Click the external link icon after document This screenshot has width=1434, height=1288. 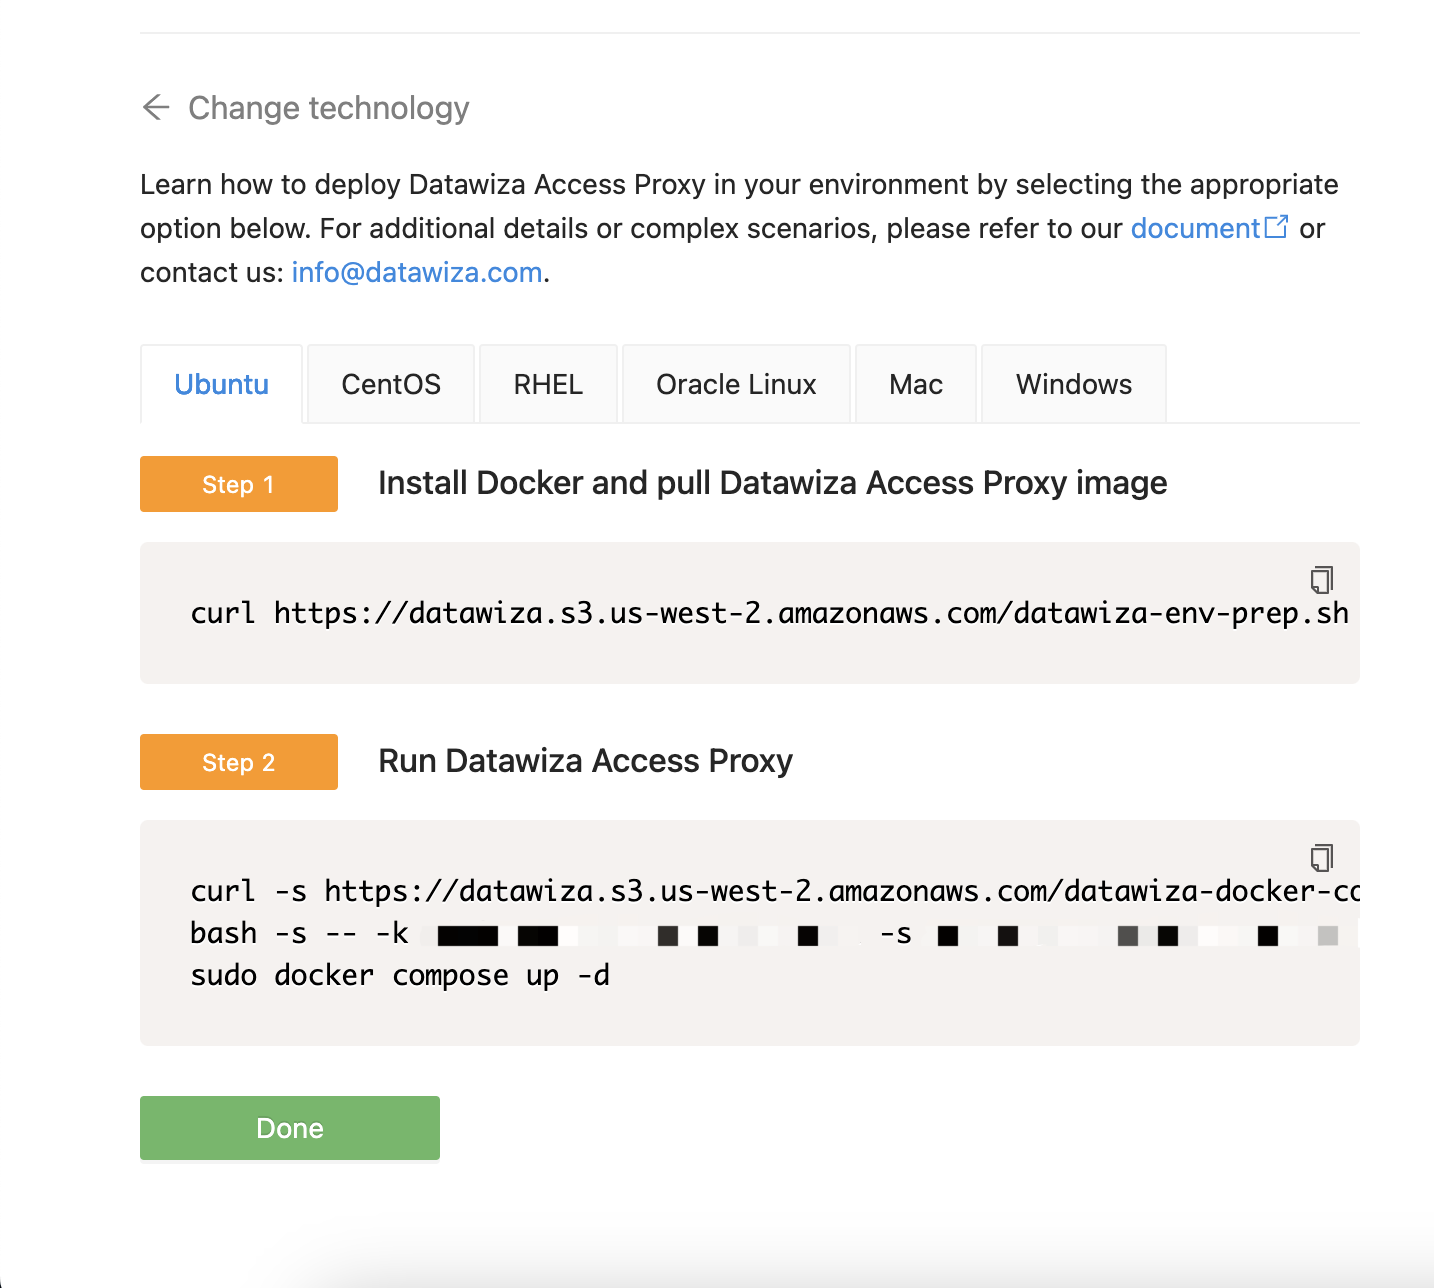pyautogui.click(x=1277, y=227)
